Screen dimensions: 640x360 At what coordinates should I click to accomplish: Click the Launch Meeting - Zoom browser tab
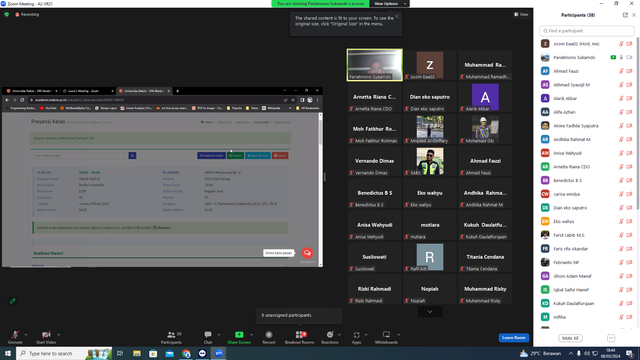[x=87, y=91]
